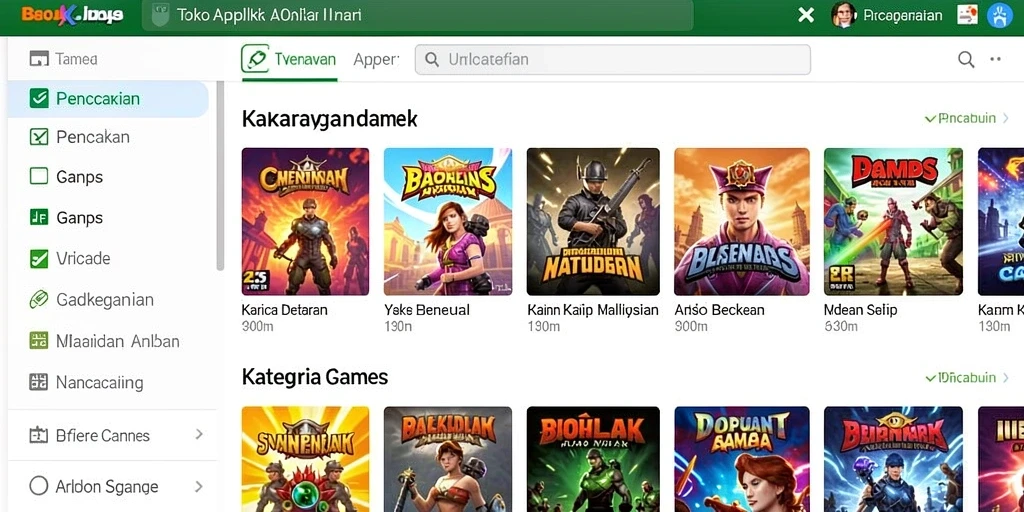
Task: Click the Tamea window icon in sidebar
Action: coord(39,59)
